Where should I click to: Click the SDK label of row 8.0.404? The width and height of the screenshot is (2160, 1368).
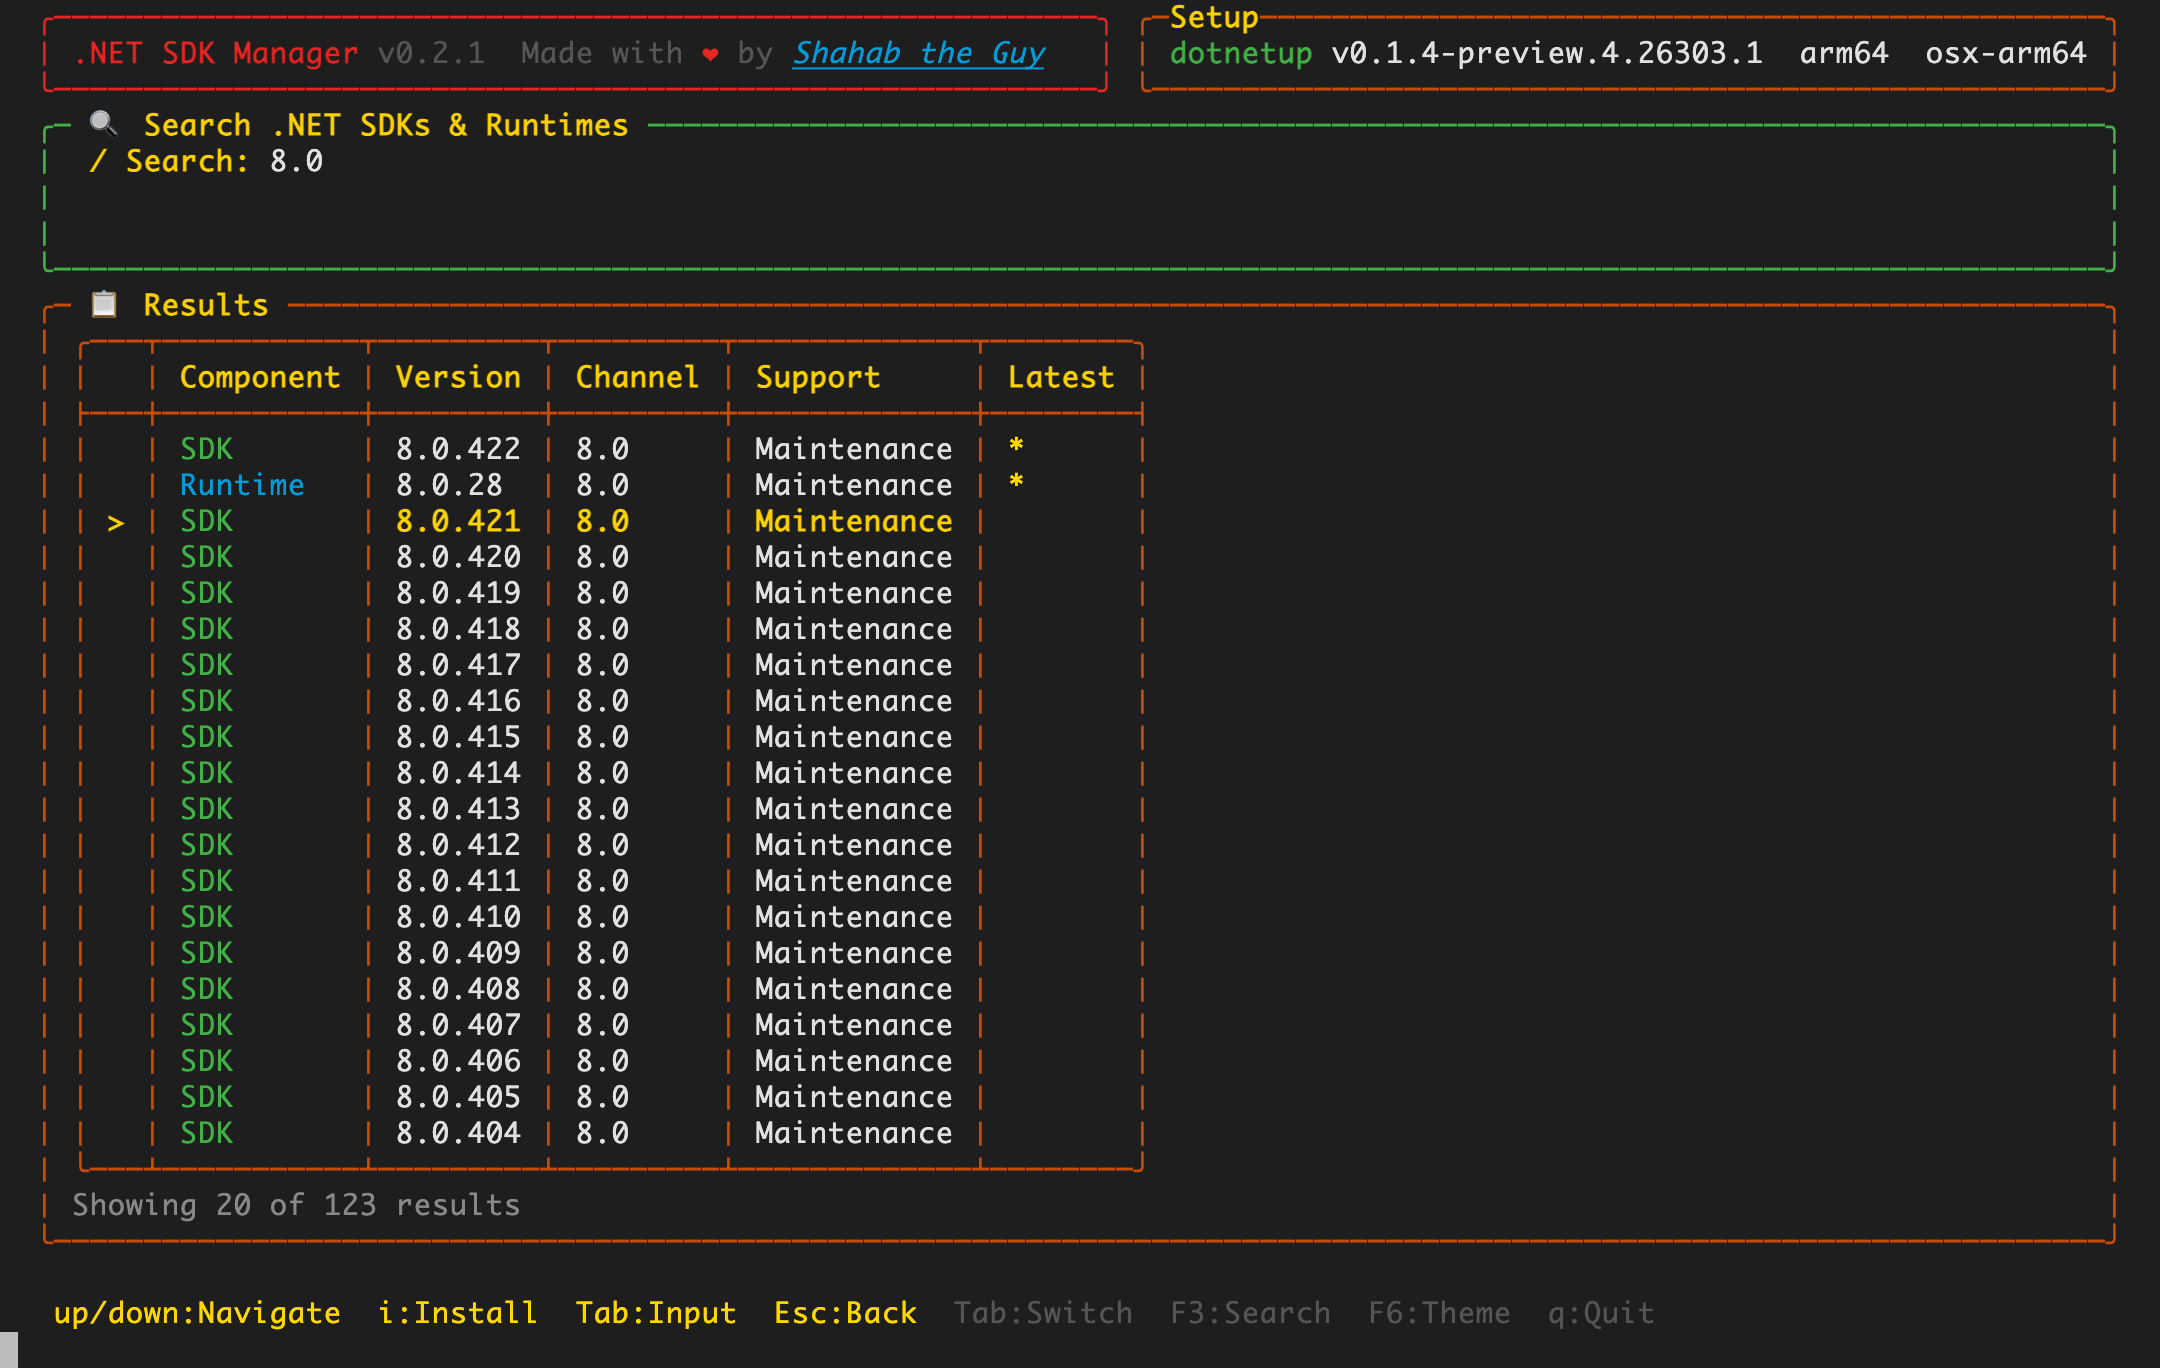(x=206, y=1133)
